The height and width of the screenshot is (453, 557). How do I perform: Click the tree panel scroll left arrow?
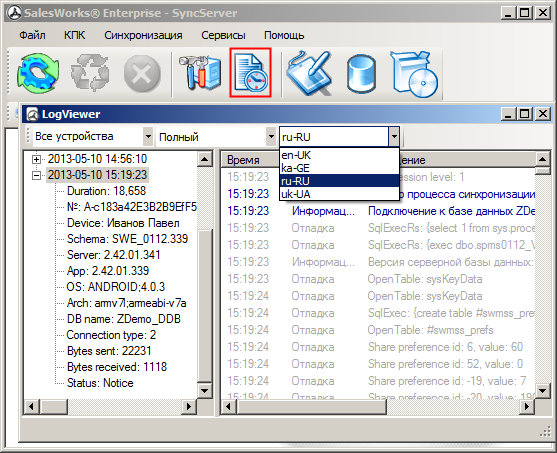coord(32,406)
